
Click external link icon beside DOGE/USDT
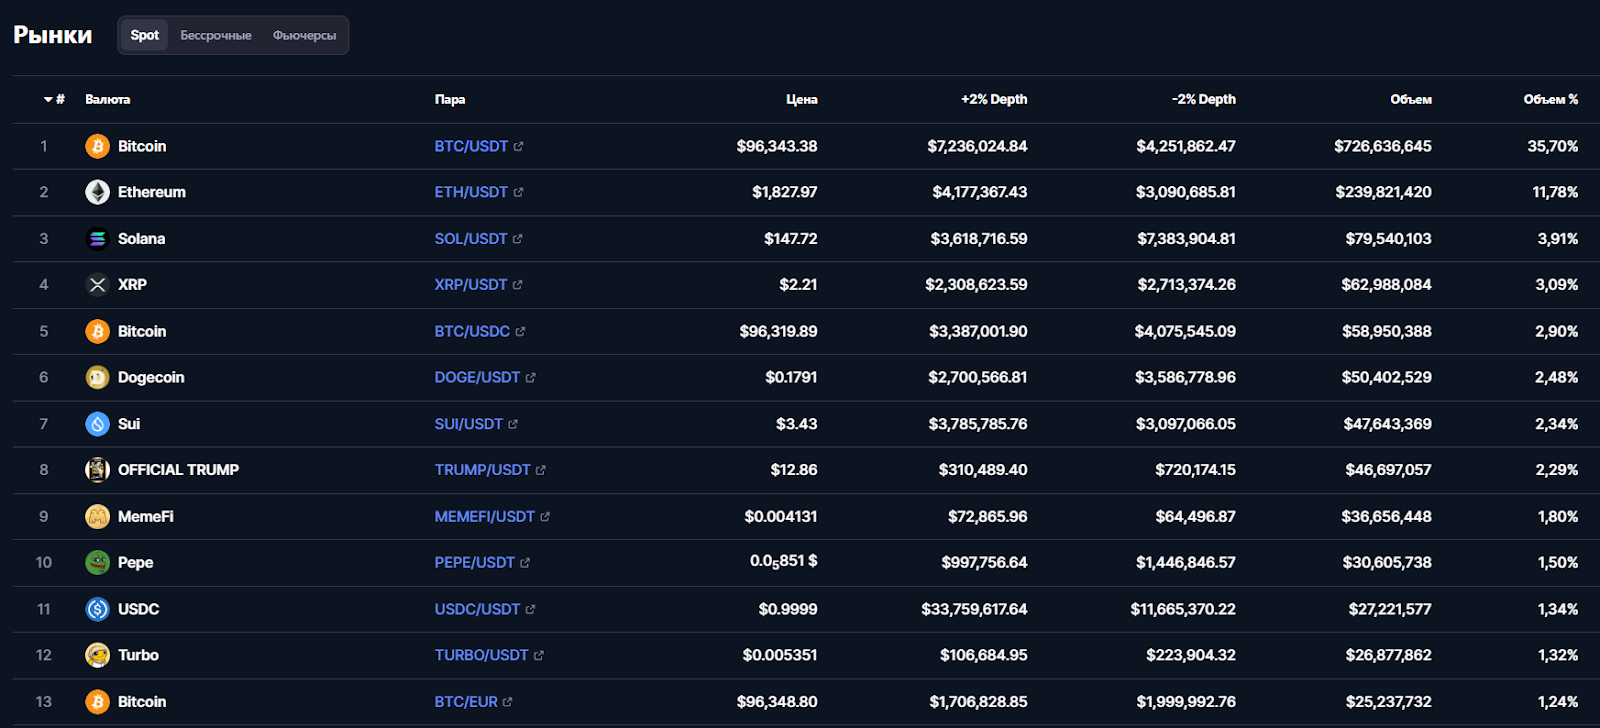530,378
